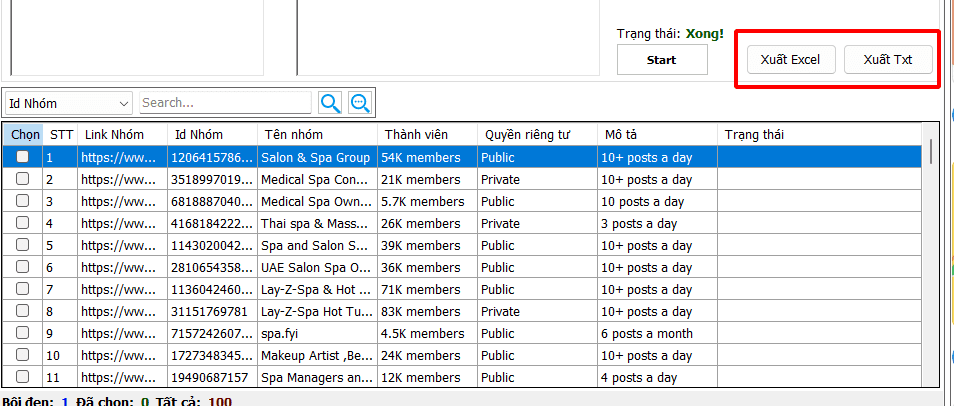Click the table's vertical scrollbar thumb

click(x=930, y=151)
